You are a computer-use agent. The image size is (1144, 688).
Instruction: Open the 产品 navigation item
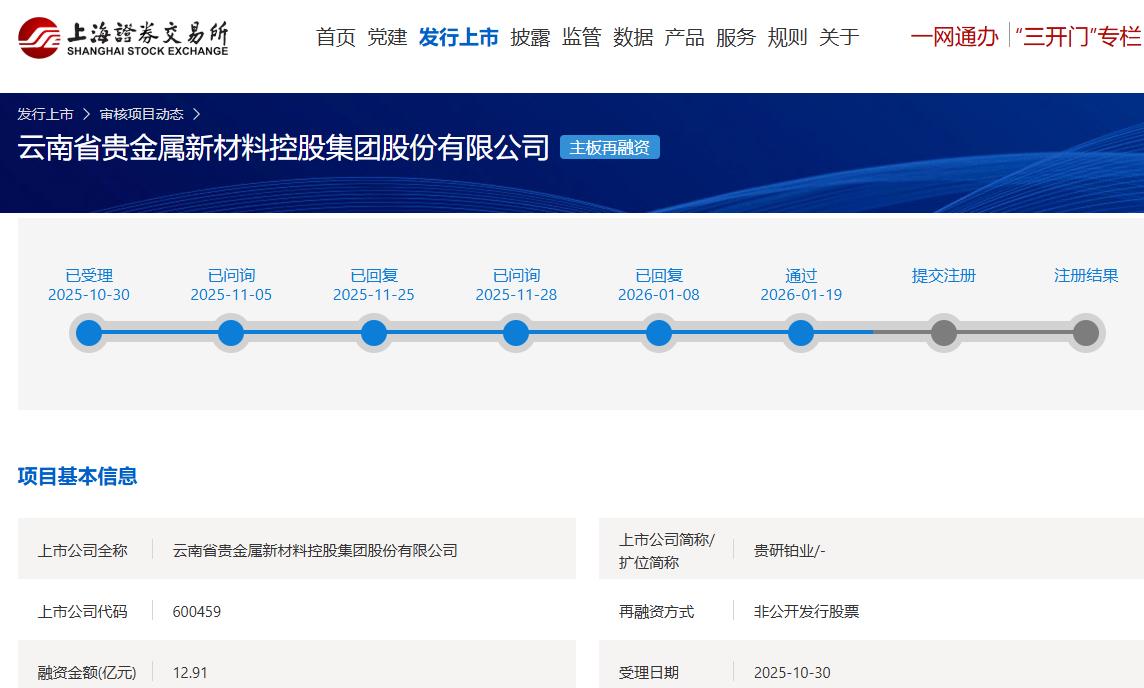pos(684,38)
